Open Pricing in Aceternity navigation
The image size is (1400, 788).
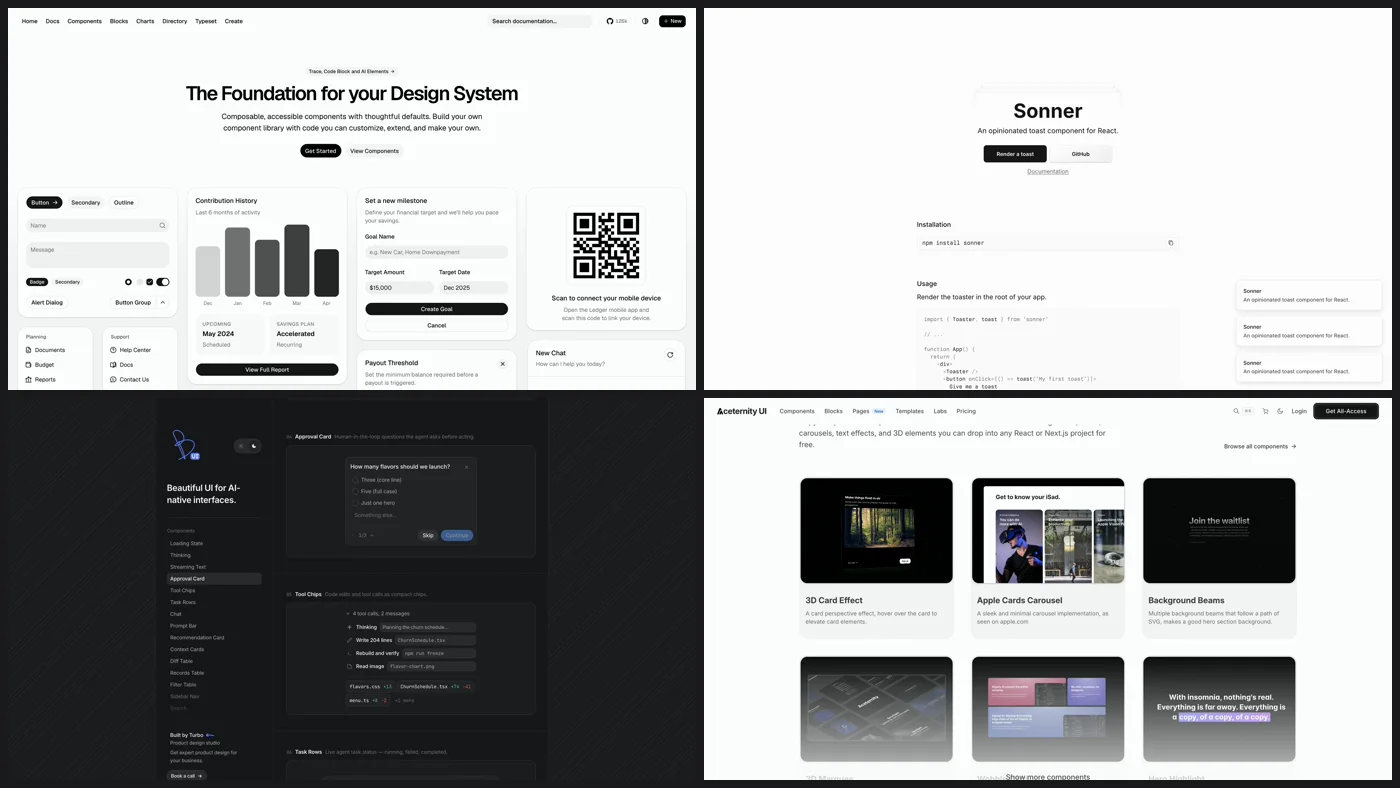click(x=966, y=411)
